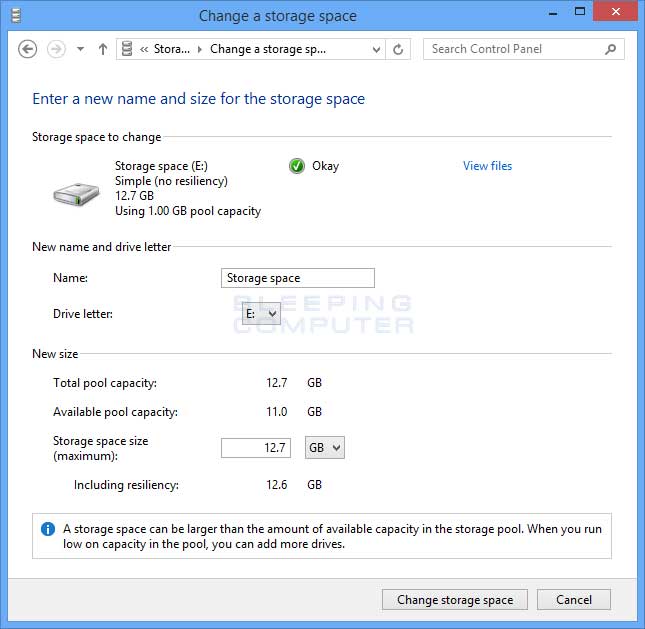Click the Available pool capacity value 11.0
The width and height of the screenshot is (645, 629).
276,412
